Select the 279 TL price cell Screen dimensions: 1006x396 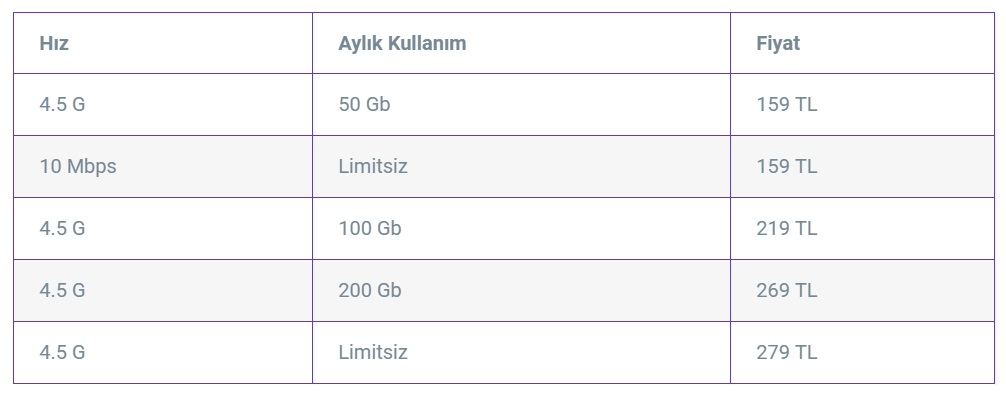pos(862,352)
